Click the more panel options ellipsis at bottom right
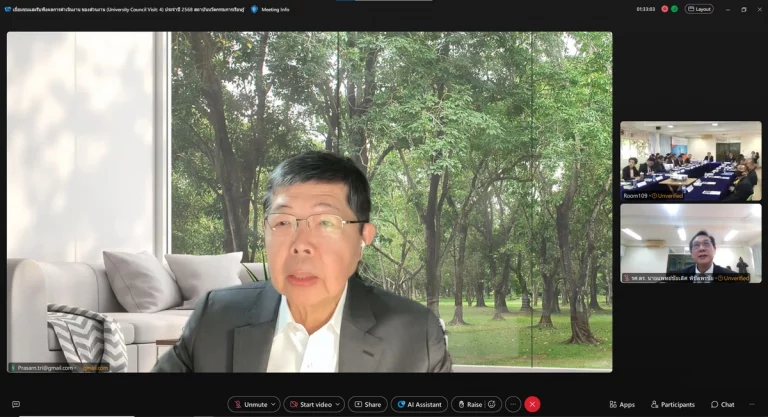The height and width of the screenshot is (417, 768). (752, 404)
